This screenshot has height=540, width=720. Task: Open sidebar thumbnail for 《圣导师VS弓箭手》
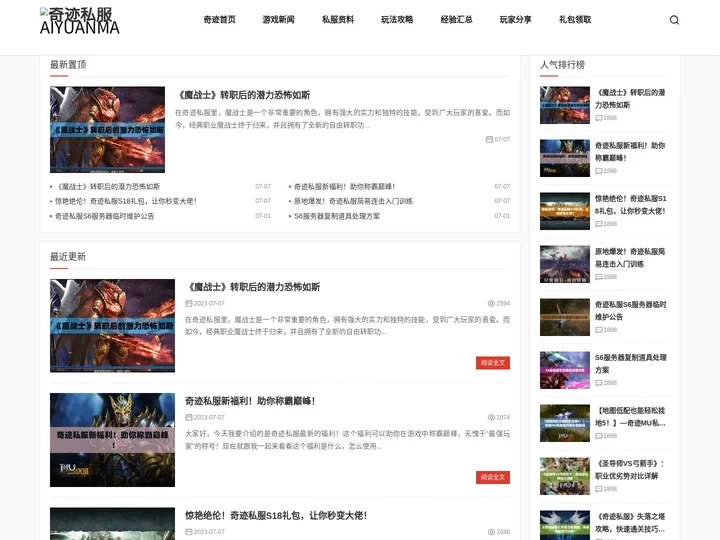tap(565, 476)
